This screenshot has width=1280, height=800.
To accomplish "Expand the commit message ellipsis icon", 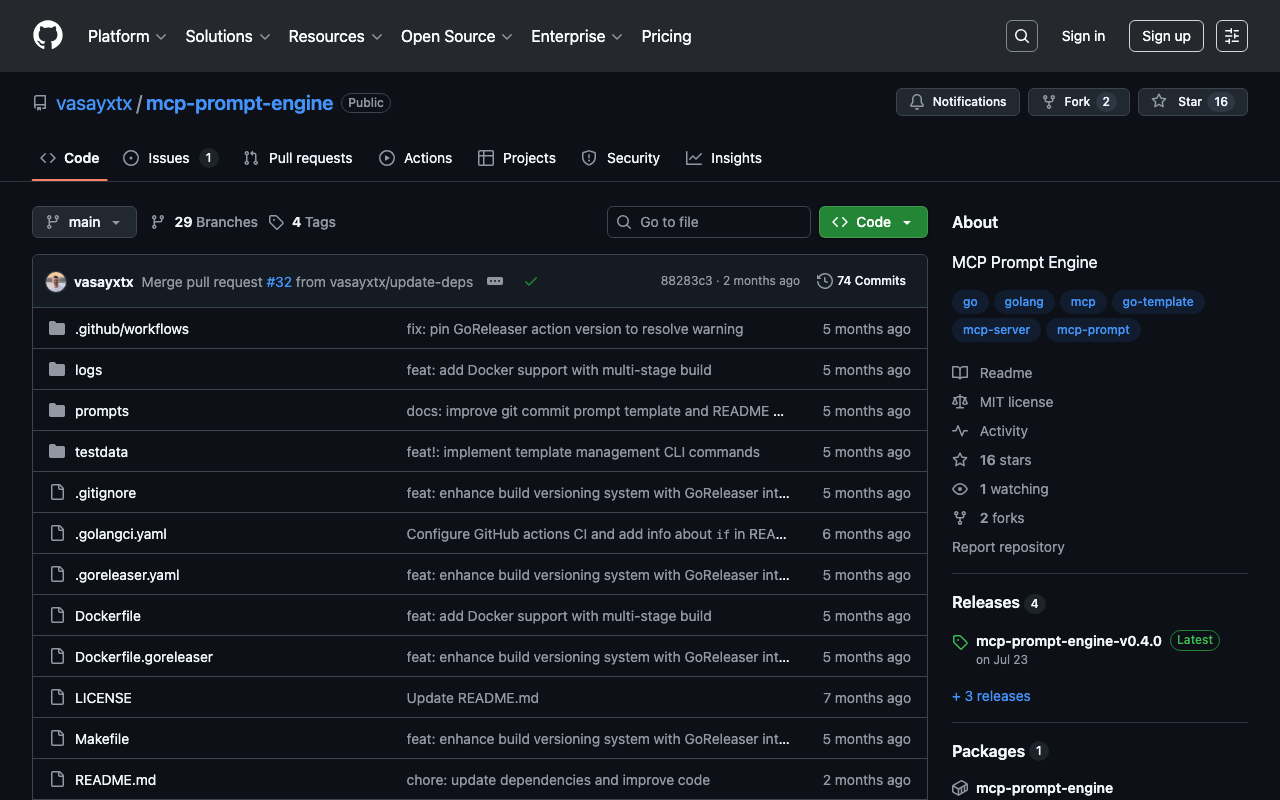I will tap(495, 281).
